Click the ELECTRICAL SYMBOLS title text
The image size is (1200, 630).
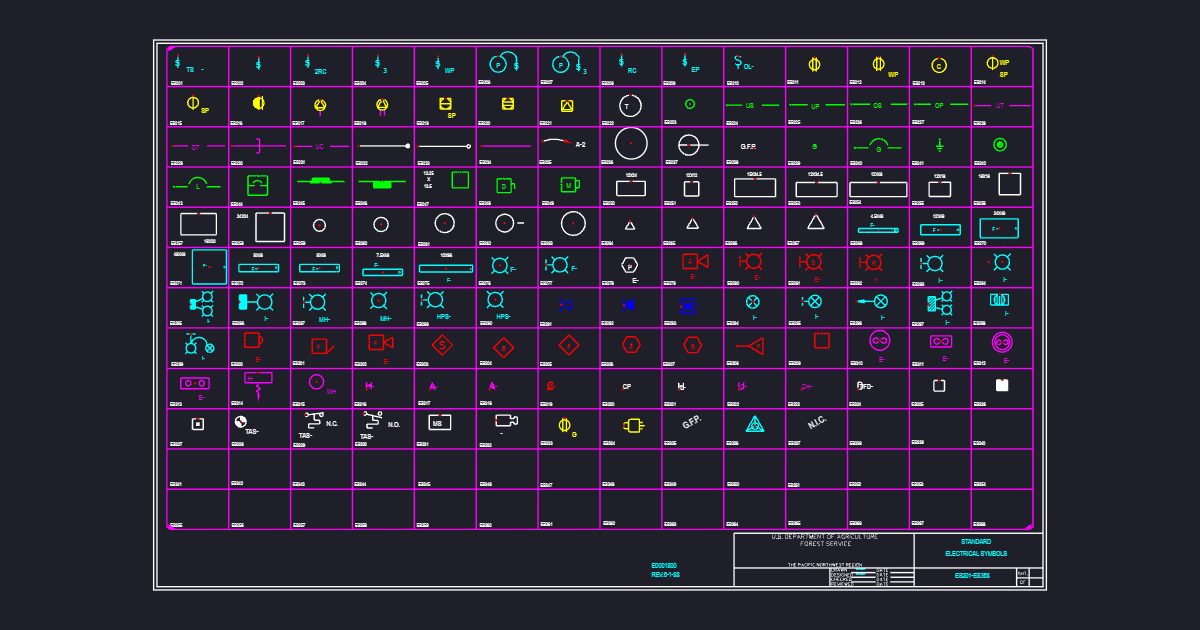[x=976, y=553]
